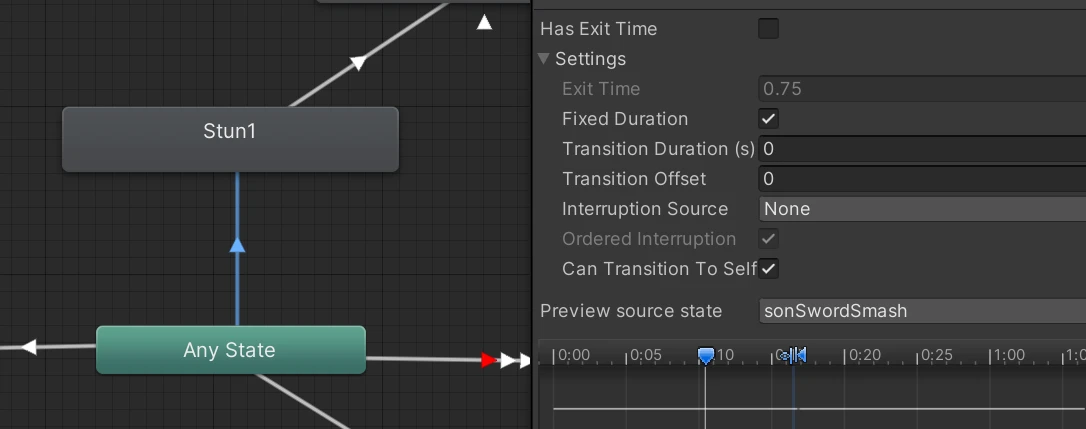The width and height of the screenshot is (1086, 429).
Task: Click the Transition Duration input field
Action: (x=920, y=149)
